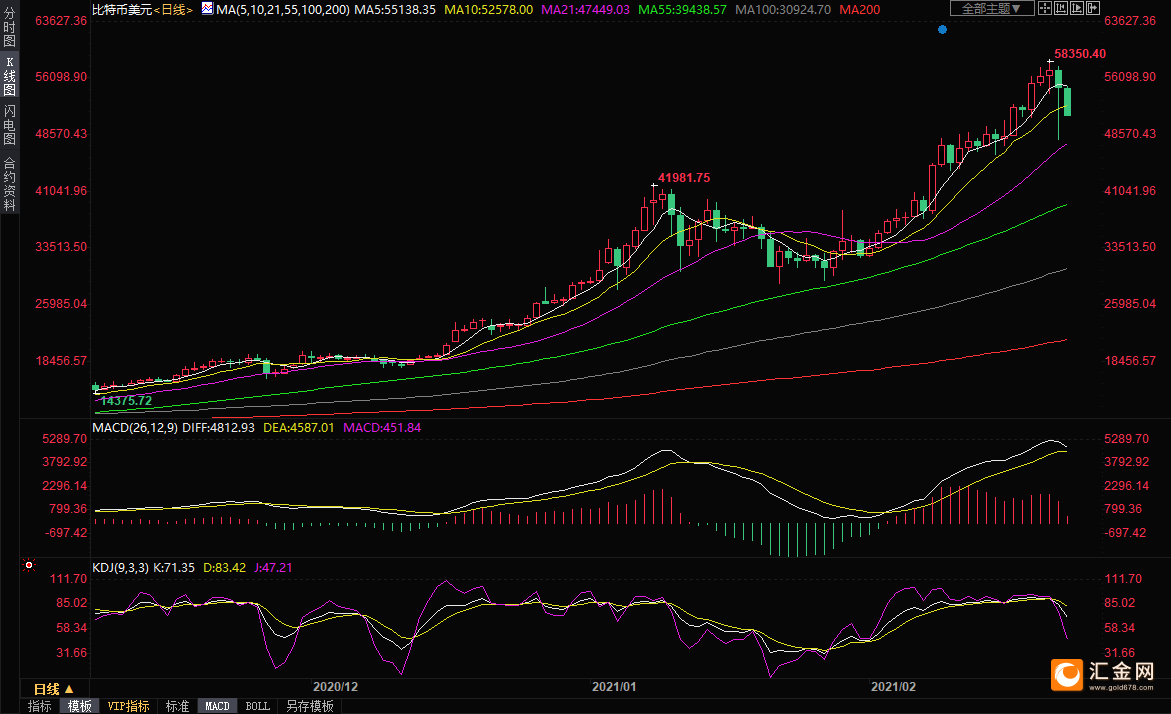Select the BOLL template button

pos(258,706)
